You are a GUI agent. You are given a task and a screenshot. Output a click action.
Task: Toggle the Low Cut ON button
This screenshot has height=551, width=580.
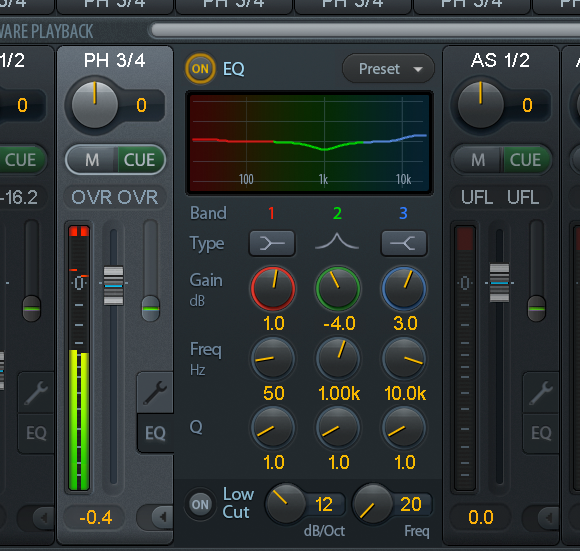(x=200, y=504)
